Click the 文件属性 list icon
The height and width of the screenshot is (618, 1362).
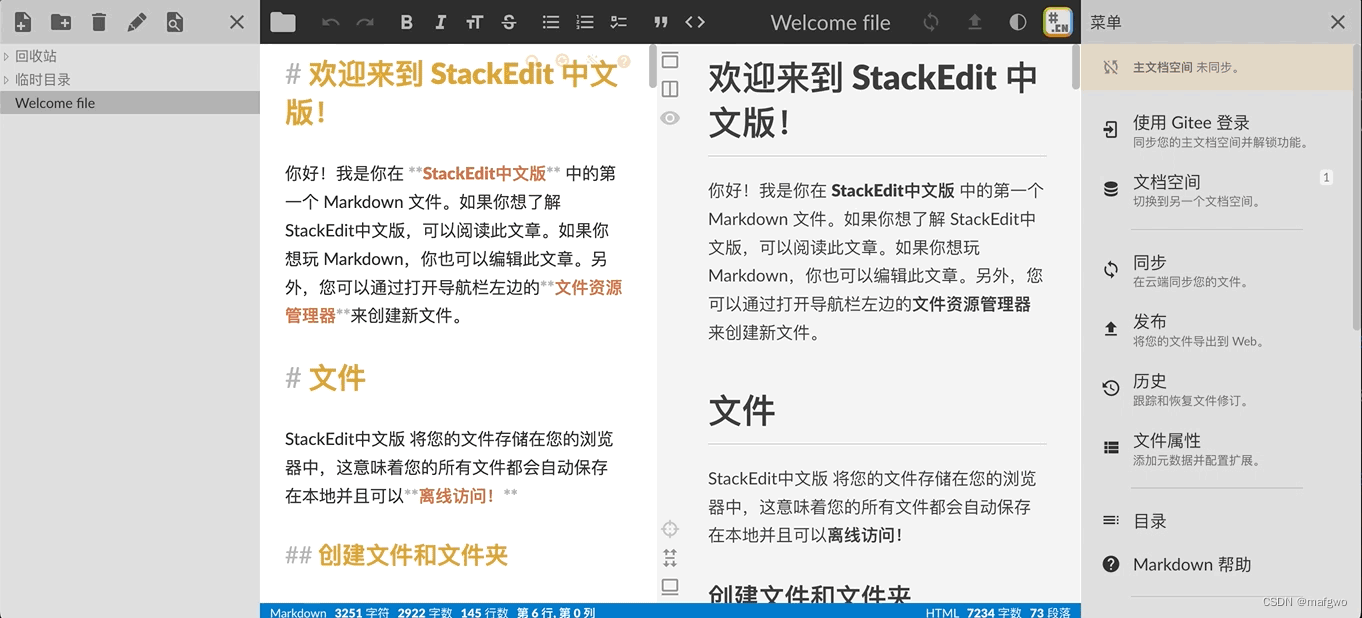point(1111,448)
